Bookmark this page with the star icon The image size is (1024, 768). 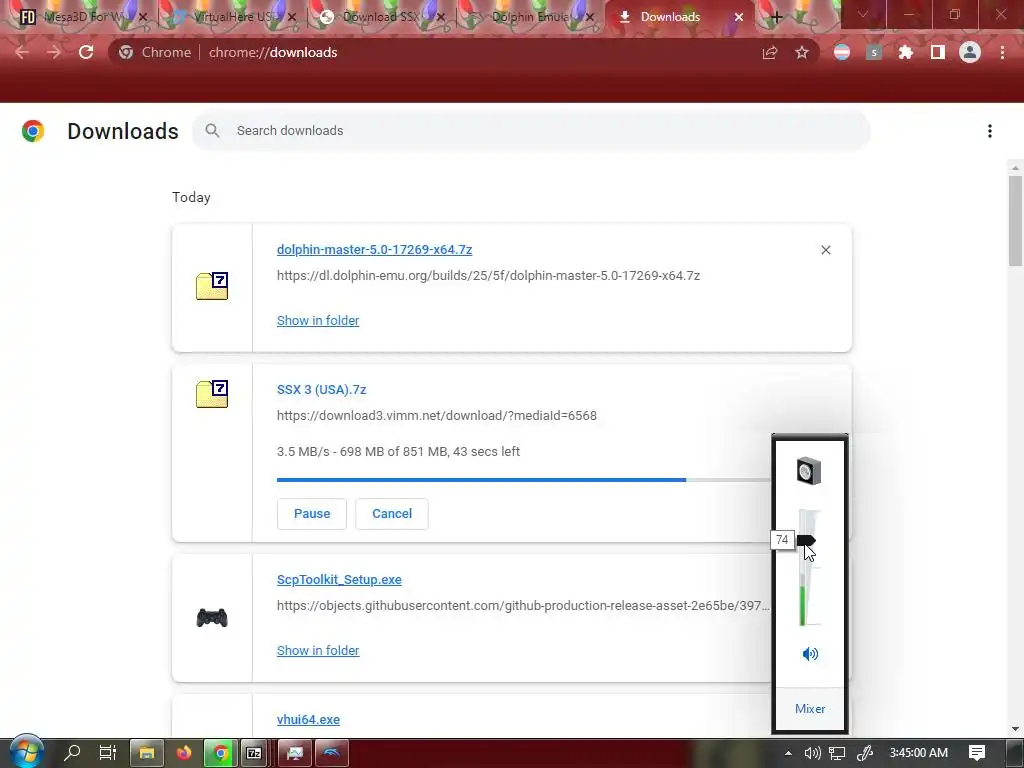click(x=802, y=52)
